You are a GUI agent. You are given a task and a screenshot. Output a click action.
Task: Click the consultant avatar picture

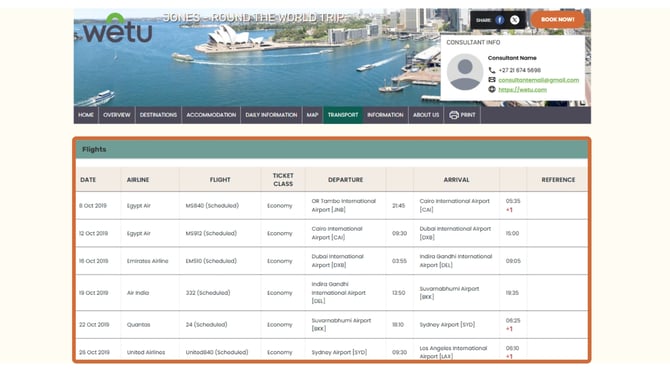[x=465, y=72]
